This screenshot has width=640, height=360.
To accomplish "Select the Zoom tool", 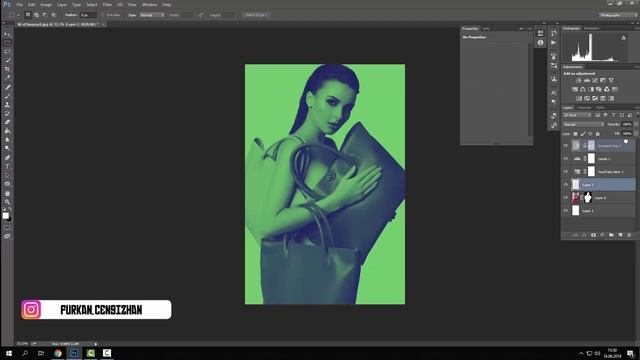I will (7, 202).
